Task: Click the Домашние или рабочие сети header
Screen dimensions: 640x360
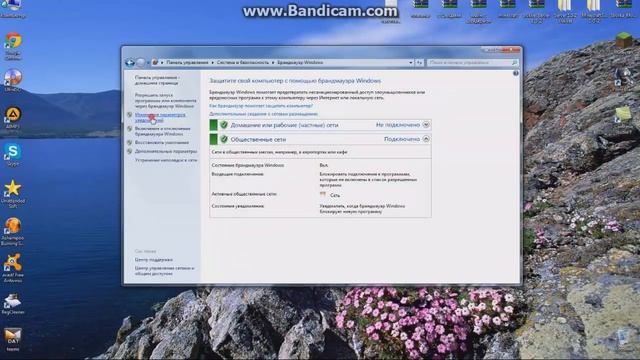Action: pyautogui.click(x=284, y=125)
